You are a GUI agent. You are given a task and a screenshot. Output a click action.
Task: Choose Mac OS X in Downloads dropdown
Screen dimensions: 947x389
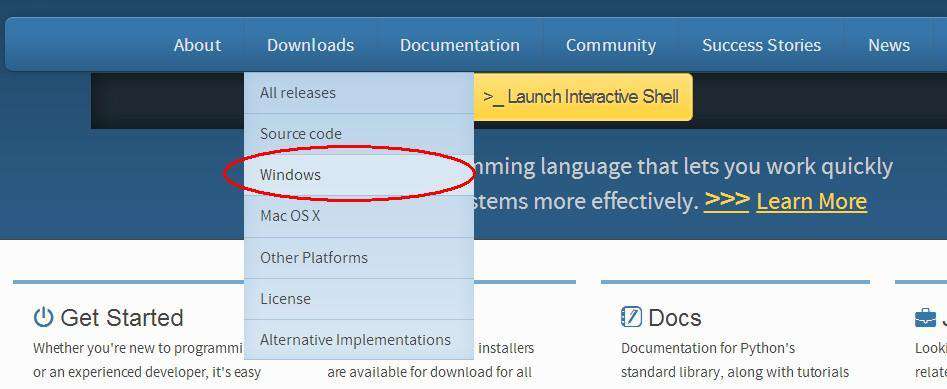tap(359, 216)
